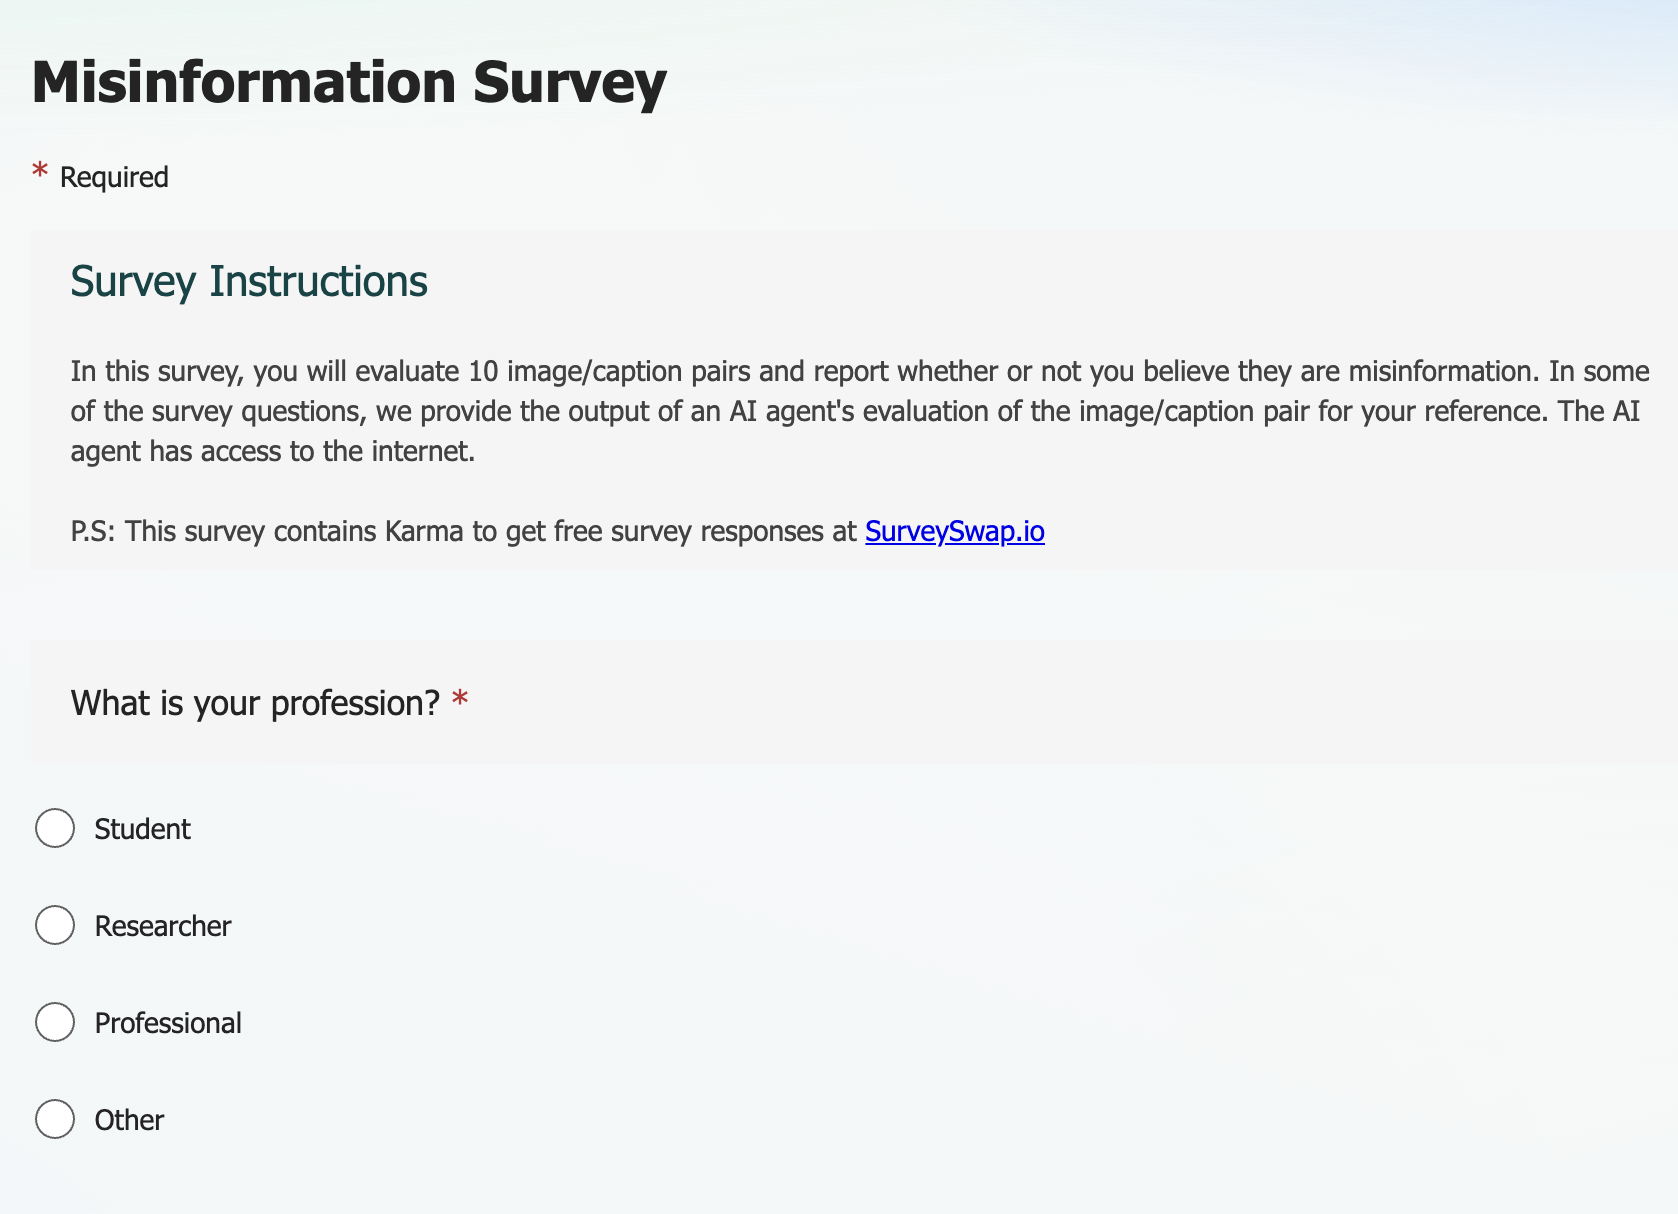The width and height of the screenshot is (1678, 1214).
Task: Open the SurveySwap.io link
Action: pos(954,531)
